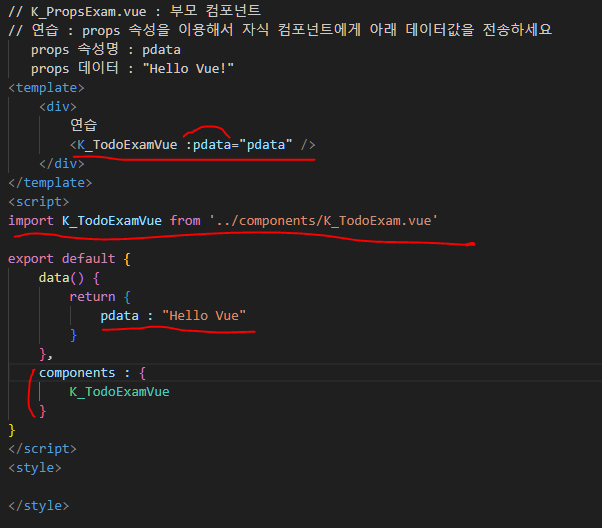Click the 'import' keyword
The height and width of the screenshot is (528, 602).
31,221
